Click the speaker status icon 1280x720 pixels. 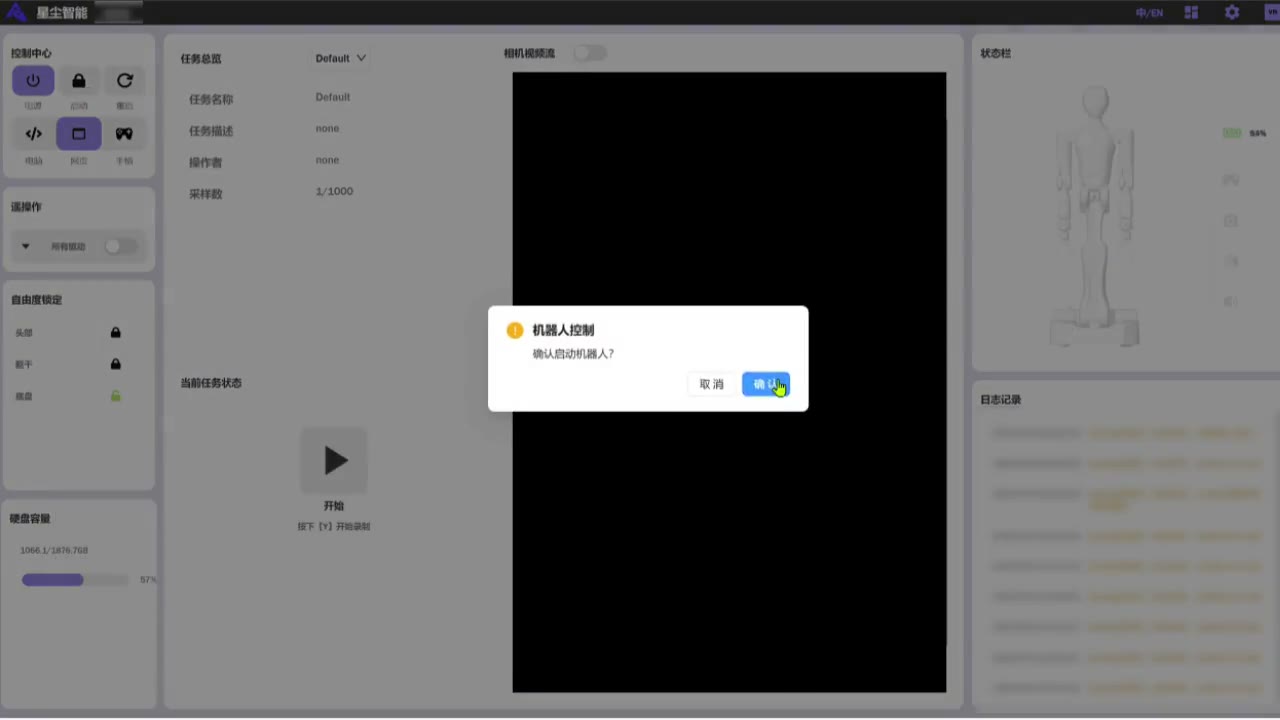coord(1231,302)
